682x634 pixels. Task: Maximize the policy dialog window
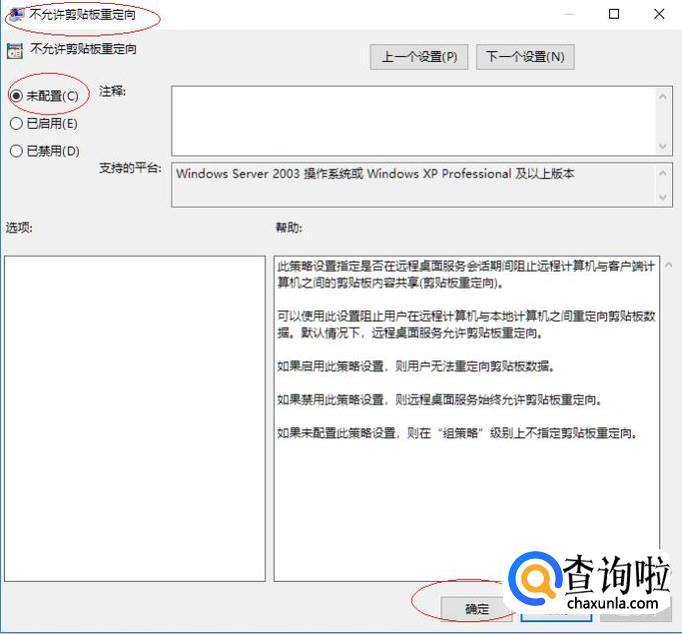(x=614, y=14)
